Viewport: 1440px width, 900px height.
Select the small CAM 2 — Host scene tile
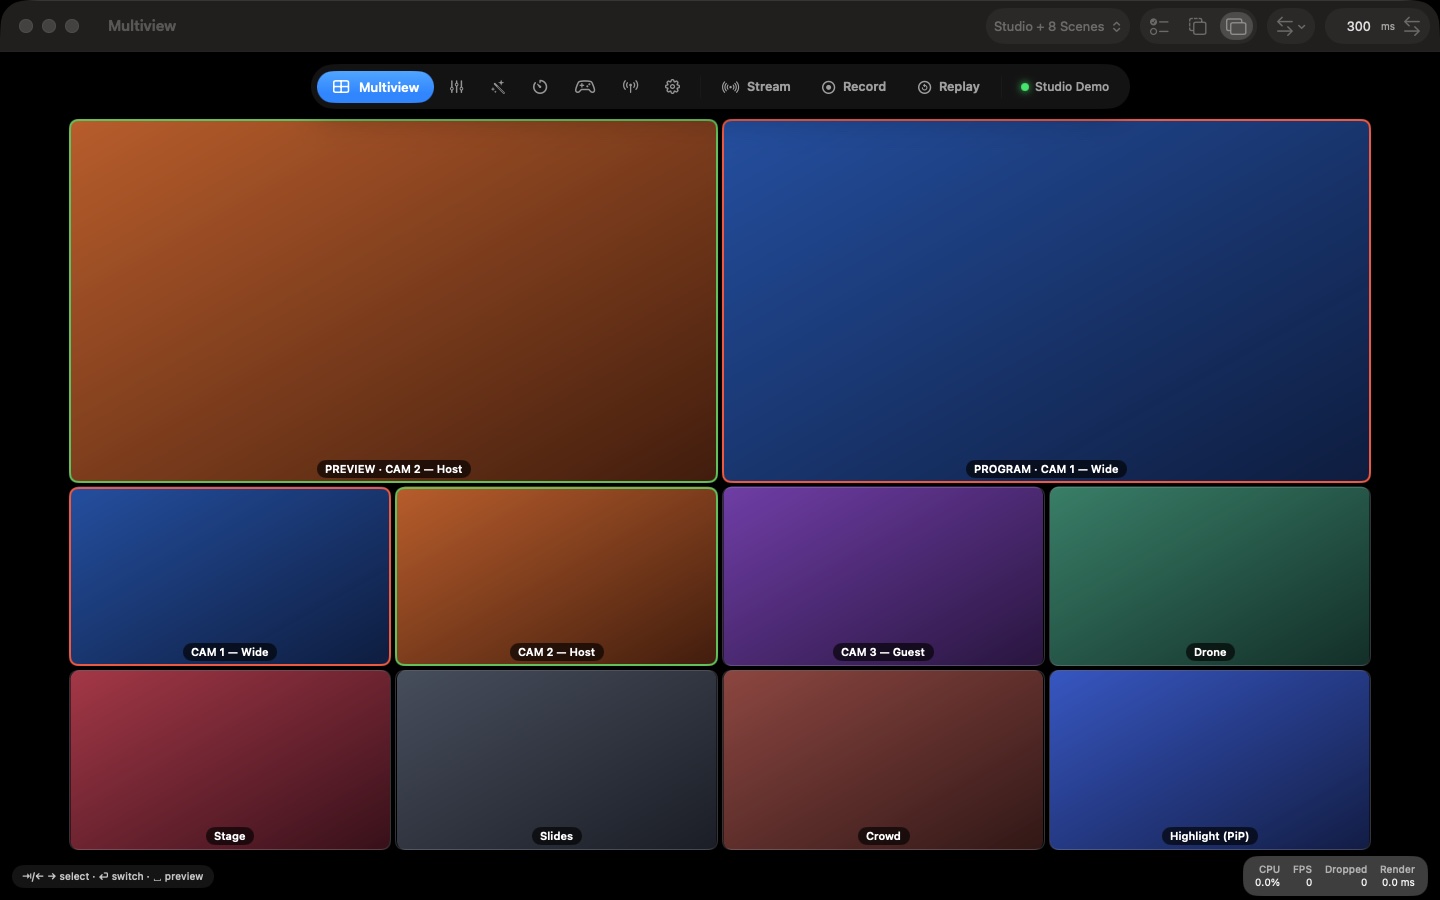click(556, 576)
